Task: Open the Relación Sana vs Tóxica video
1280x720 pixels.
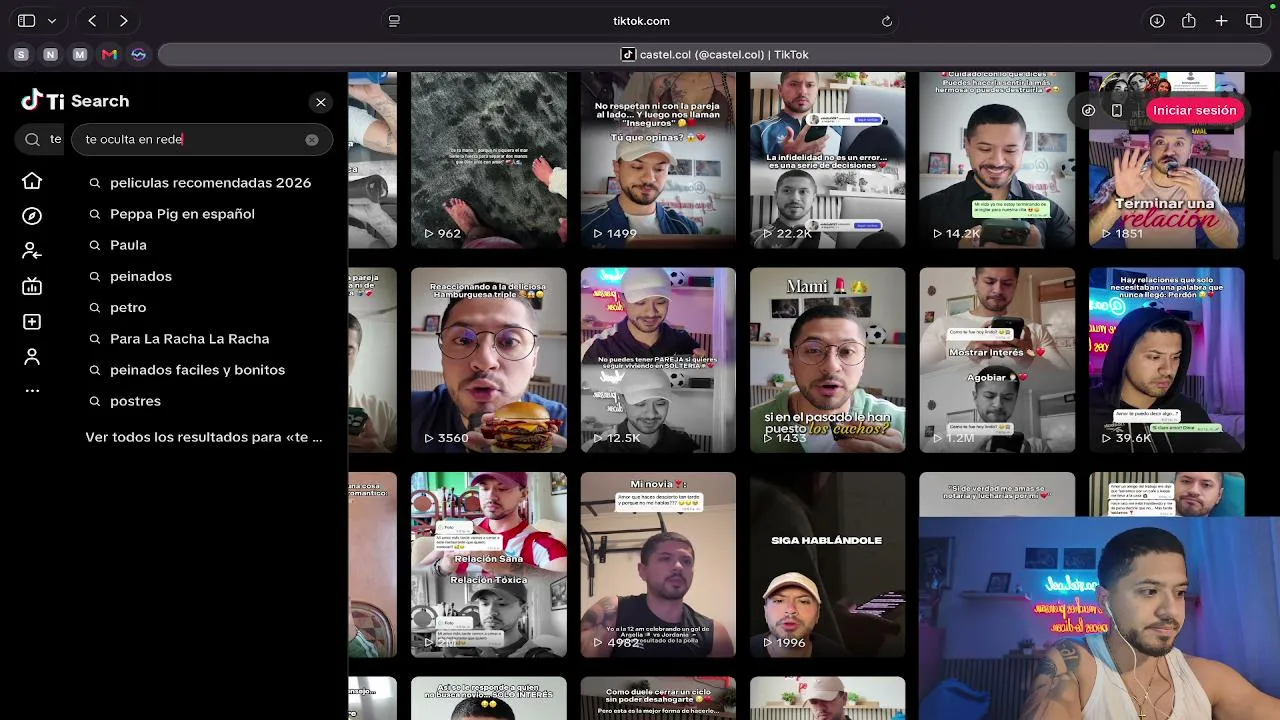Action: click(489, 565)
